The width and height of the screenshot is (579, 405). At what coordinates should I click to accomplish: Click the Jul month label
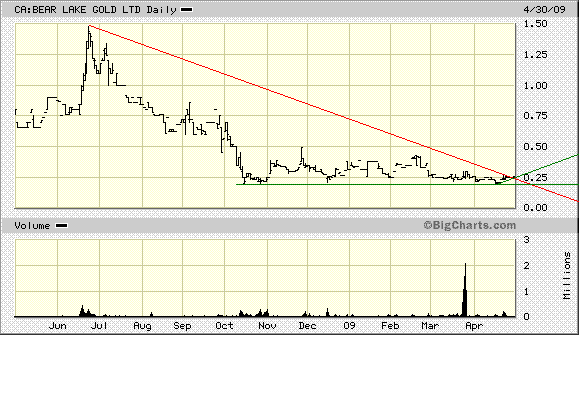[x=99, y=326]
